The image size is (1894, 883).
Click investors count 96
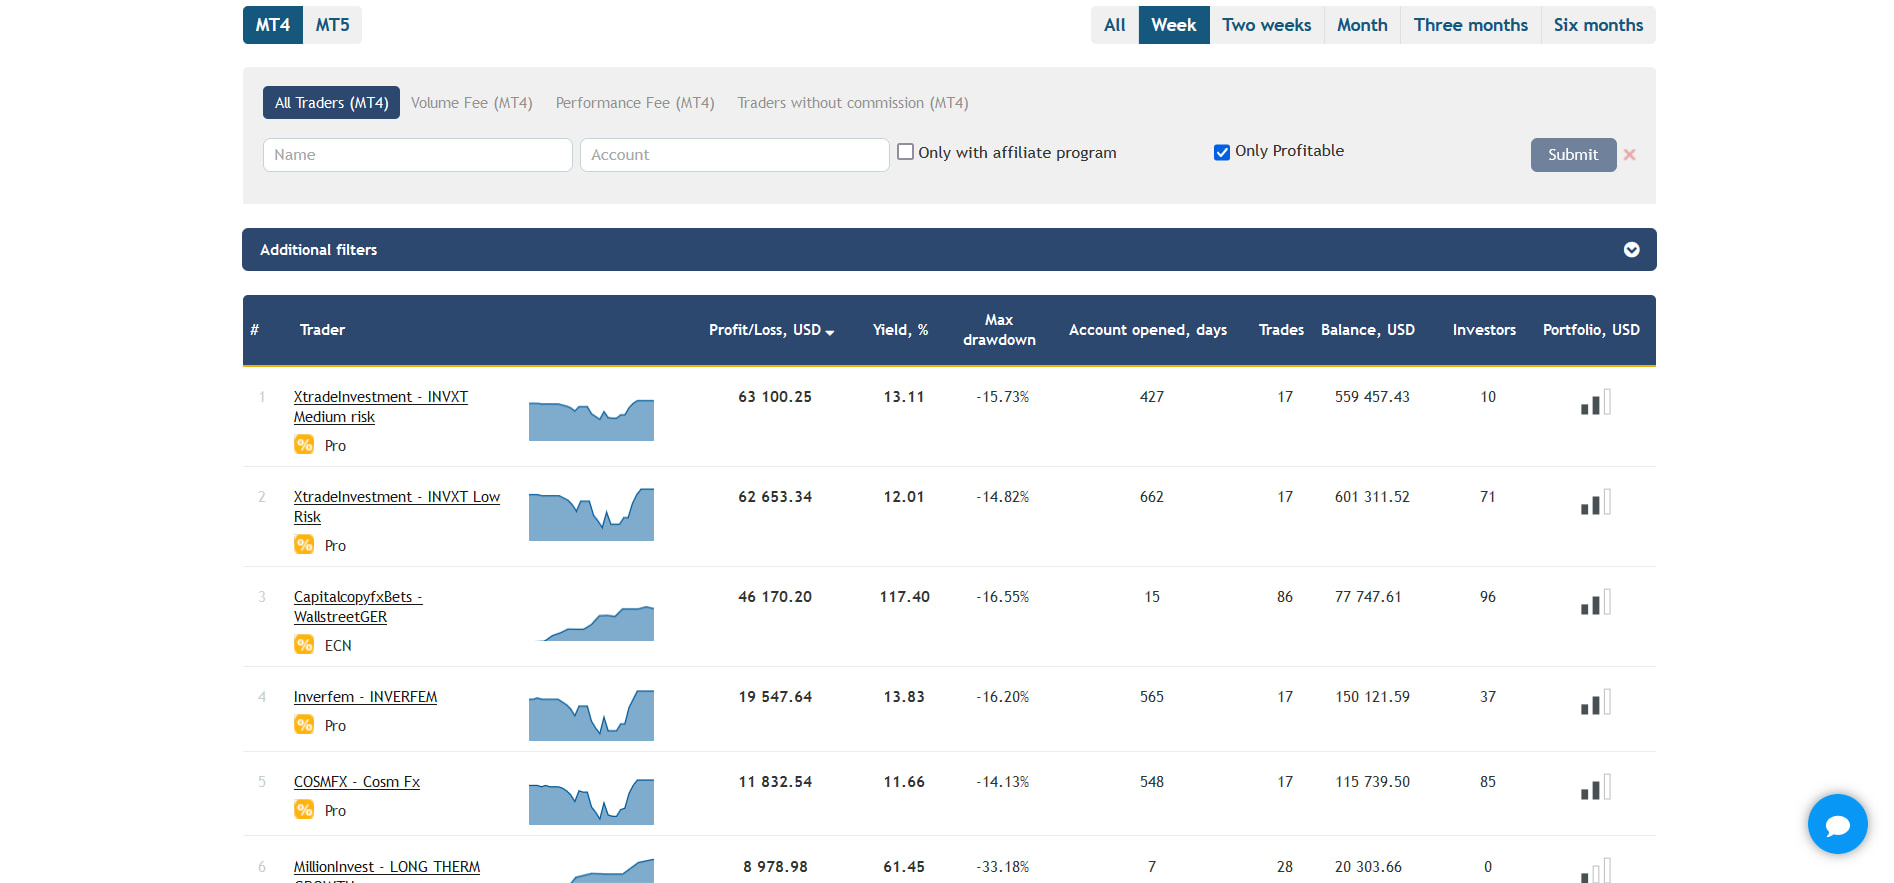(1488, 597)
